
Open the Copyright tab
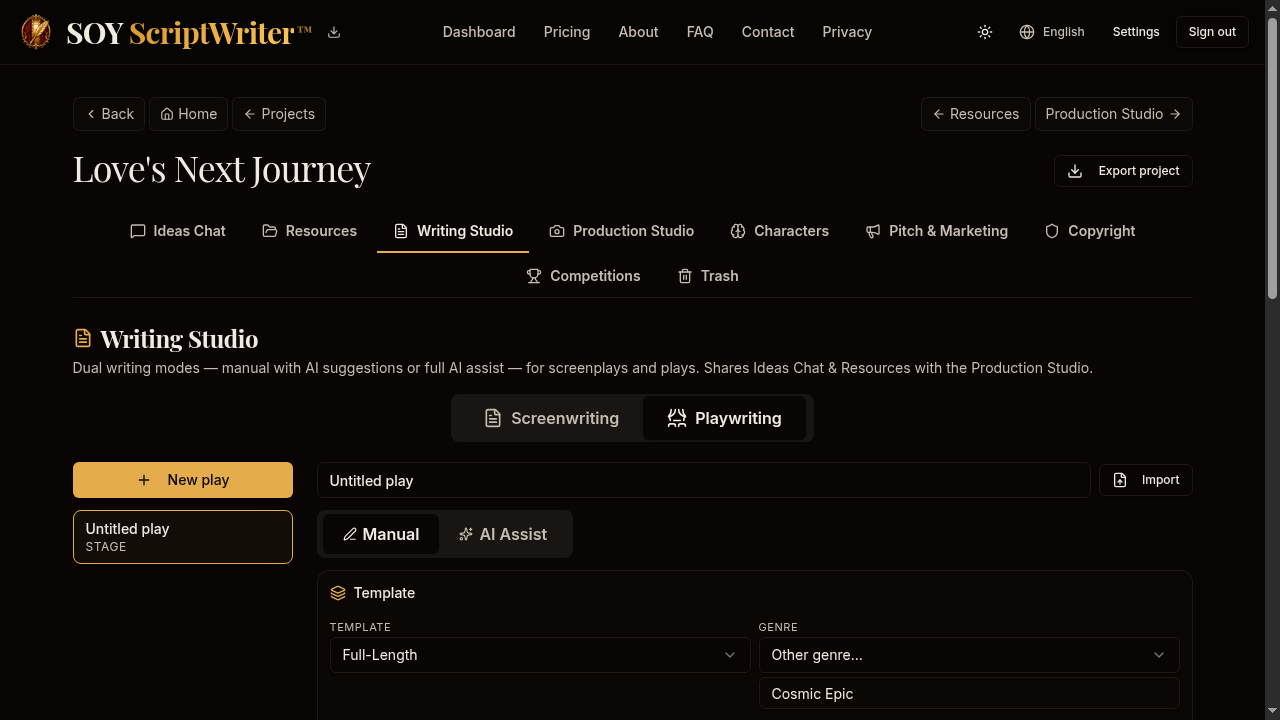(x=1089, y=231)
